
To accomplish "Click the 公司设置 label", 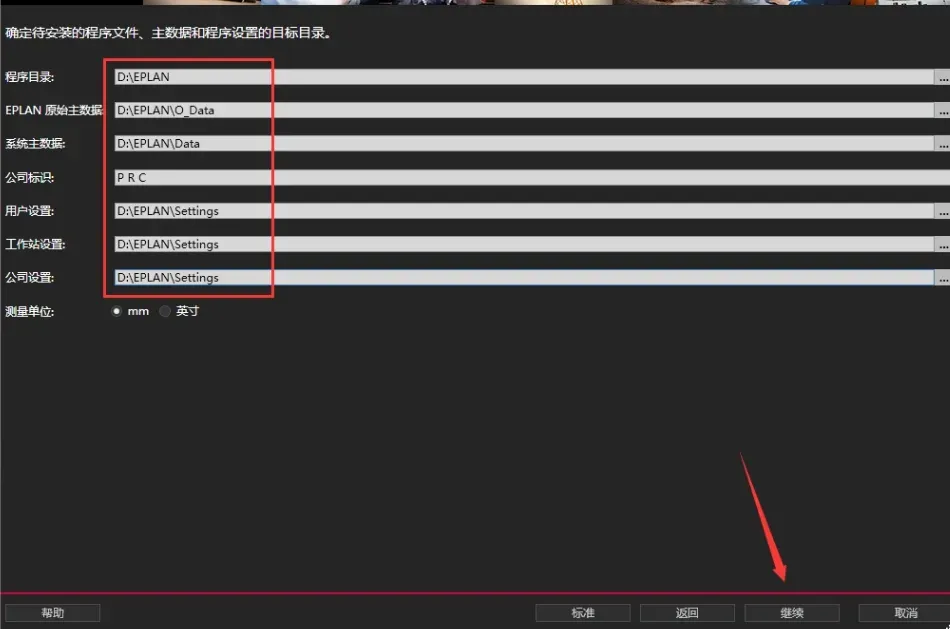I will [30, 278].
